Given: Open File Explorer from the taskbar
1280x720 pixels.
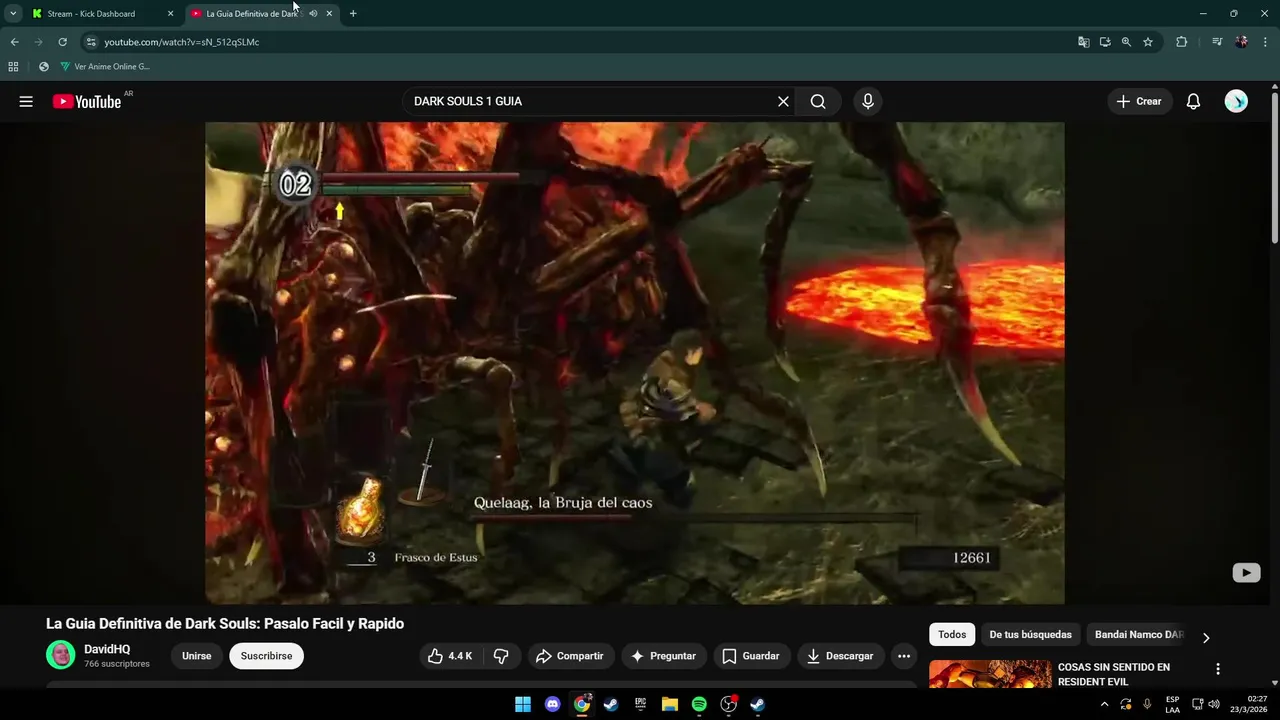Looking at the screenshot, I should [x=670, y=704].
